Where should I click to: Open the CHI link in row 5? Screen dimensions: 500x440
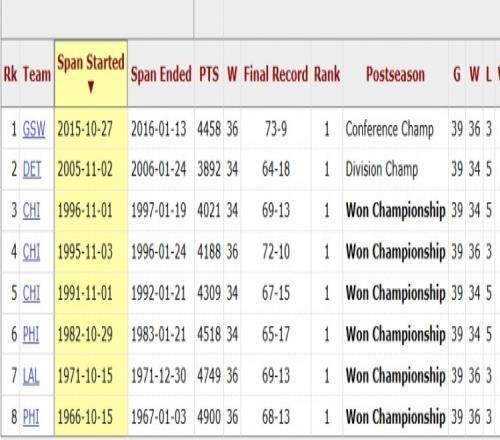pyautogui.click(x=31, y=294)
